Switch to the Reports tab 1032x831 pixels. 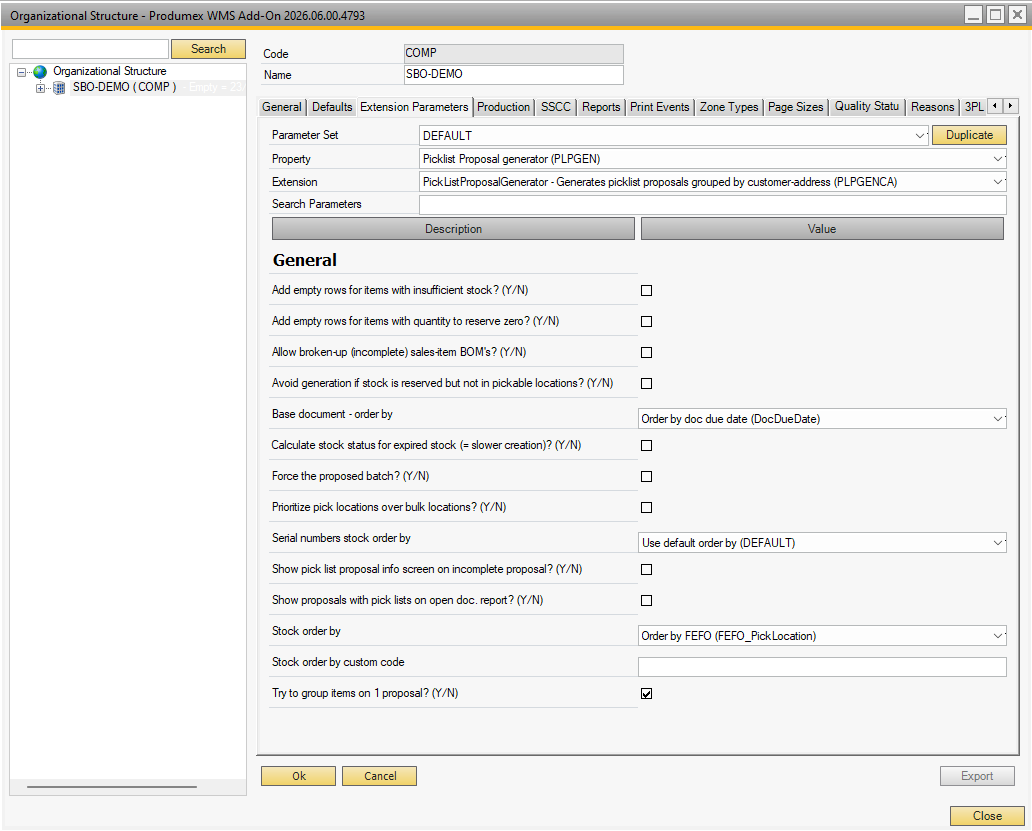[601, 107]
